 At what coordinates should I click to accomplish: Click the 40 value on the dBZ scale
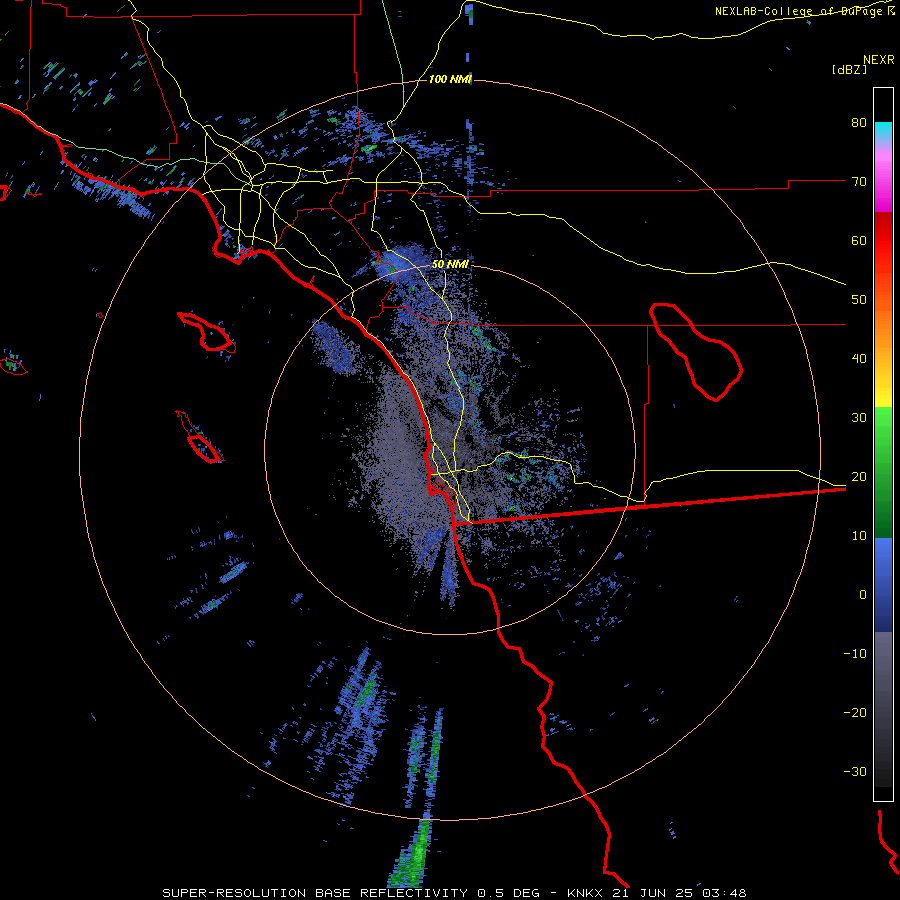click(x=859, y=359)
